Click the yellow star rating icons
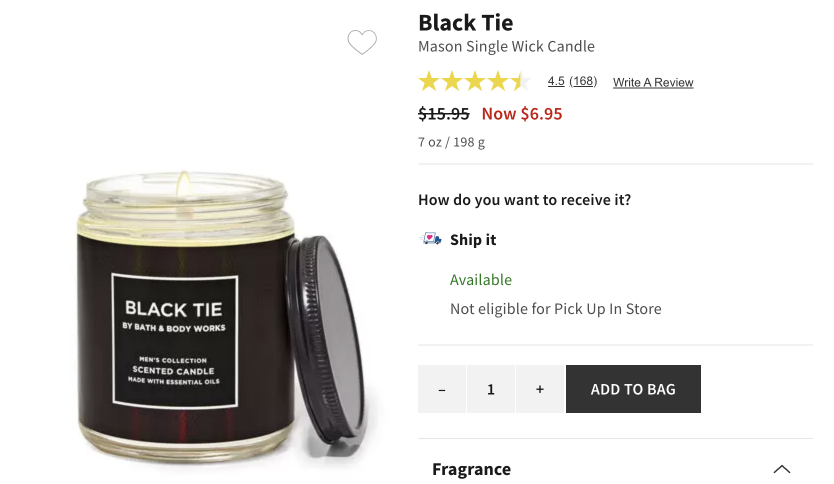834x484 pixels. coord(474,82)
